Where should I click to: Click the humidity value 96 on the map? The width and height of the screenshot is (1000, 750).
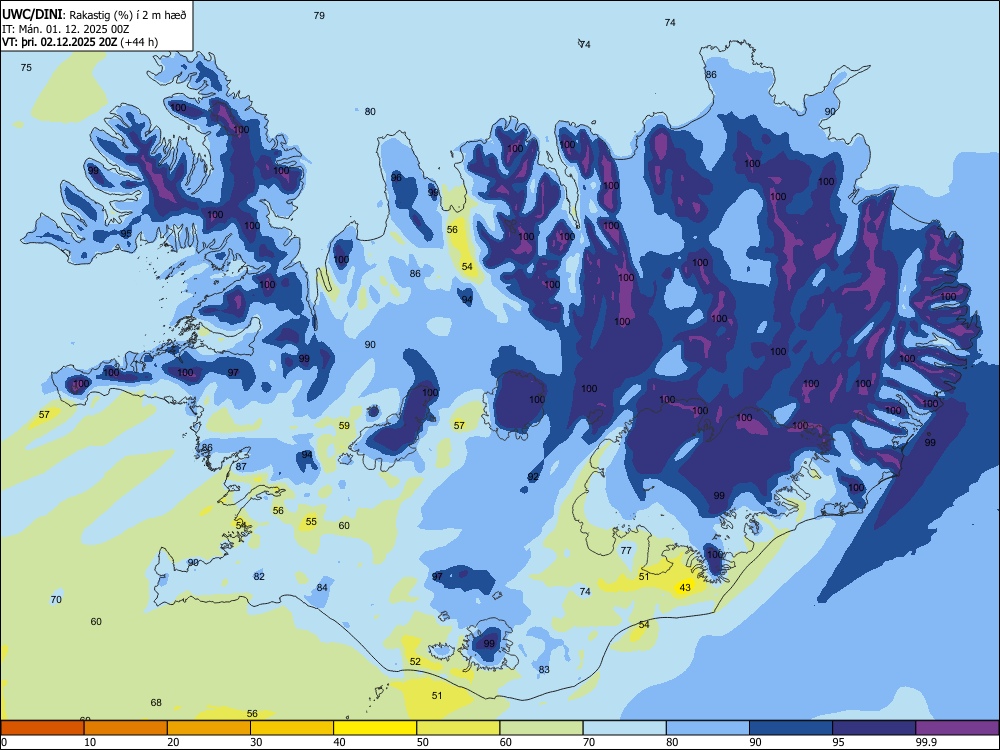tap(396, 177)
